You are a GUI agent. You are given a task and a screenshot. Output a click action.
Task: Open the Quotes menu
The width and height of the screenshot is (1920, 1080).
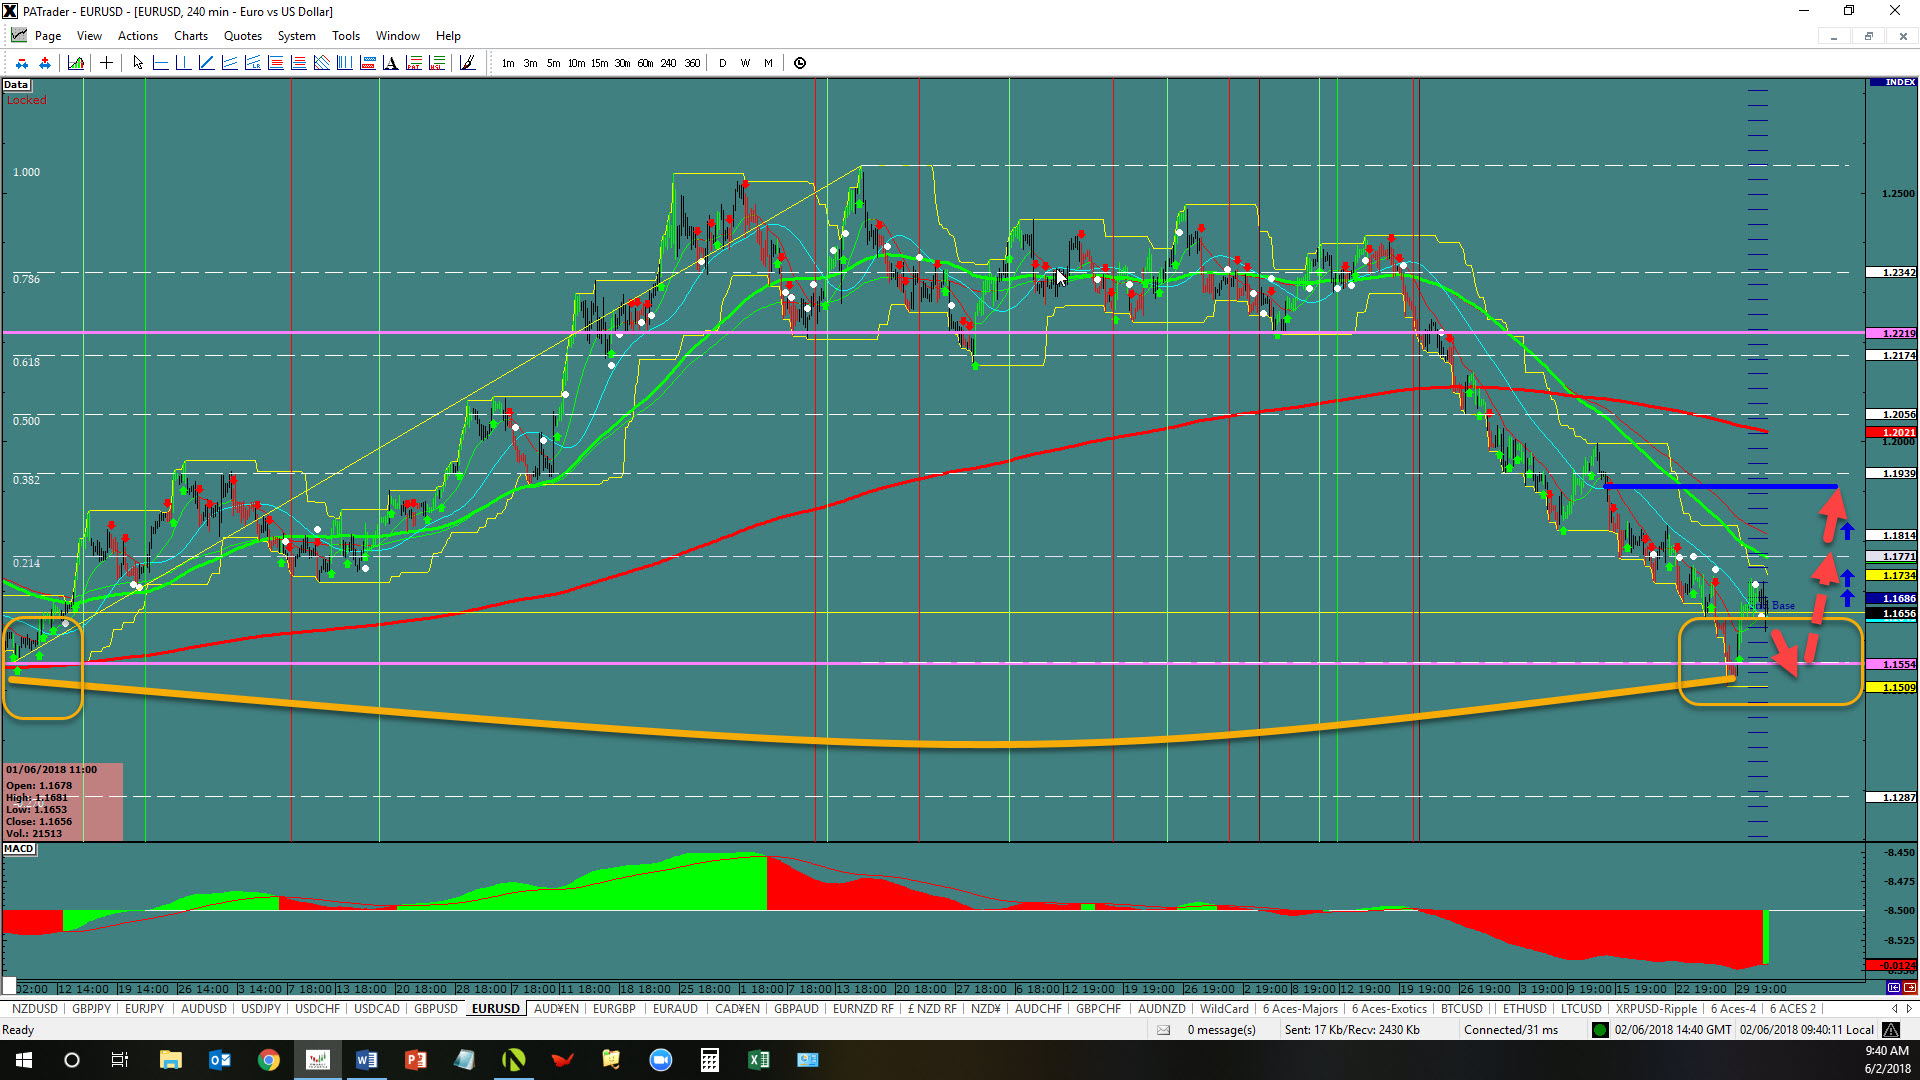coord(243,36)
